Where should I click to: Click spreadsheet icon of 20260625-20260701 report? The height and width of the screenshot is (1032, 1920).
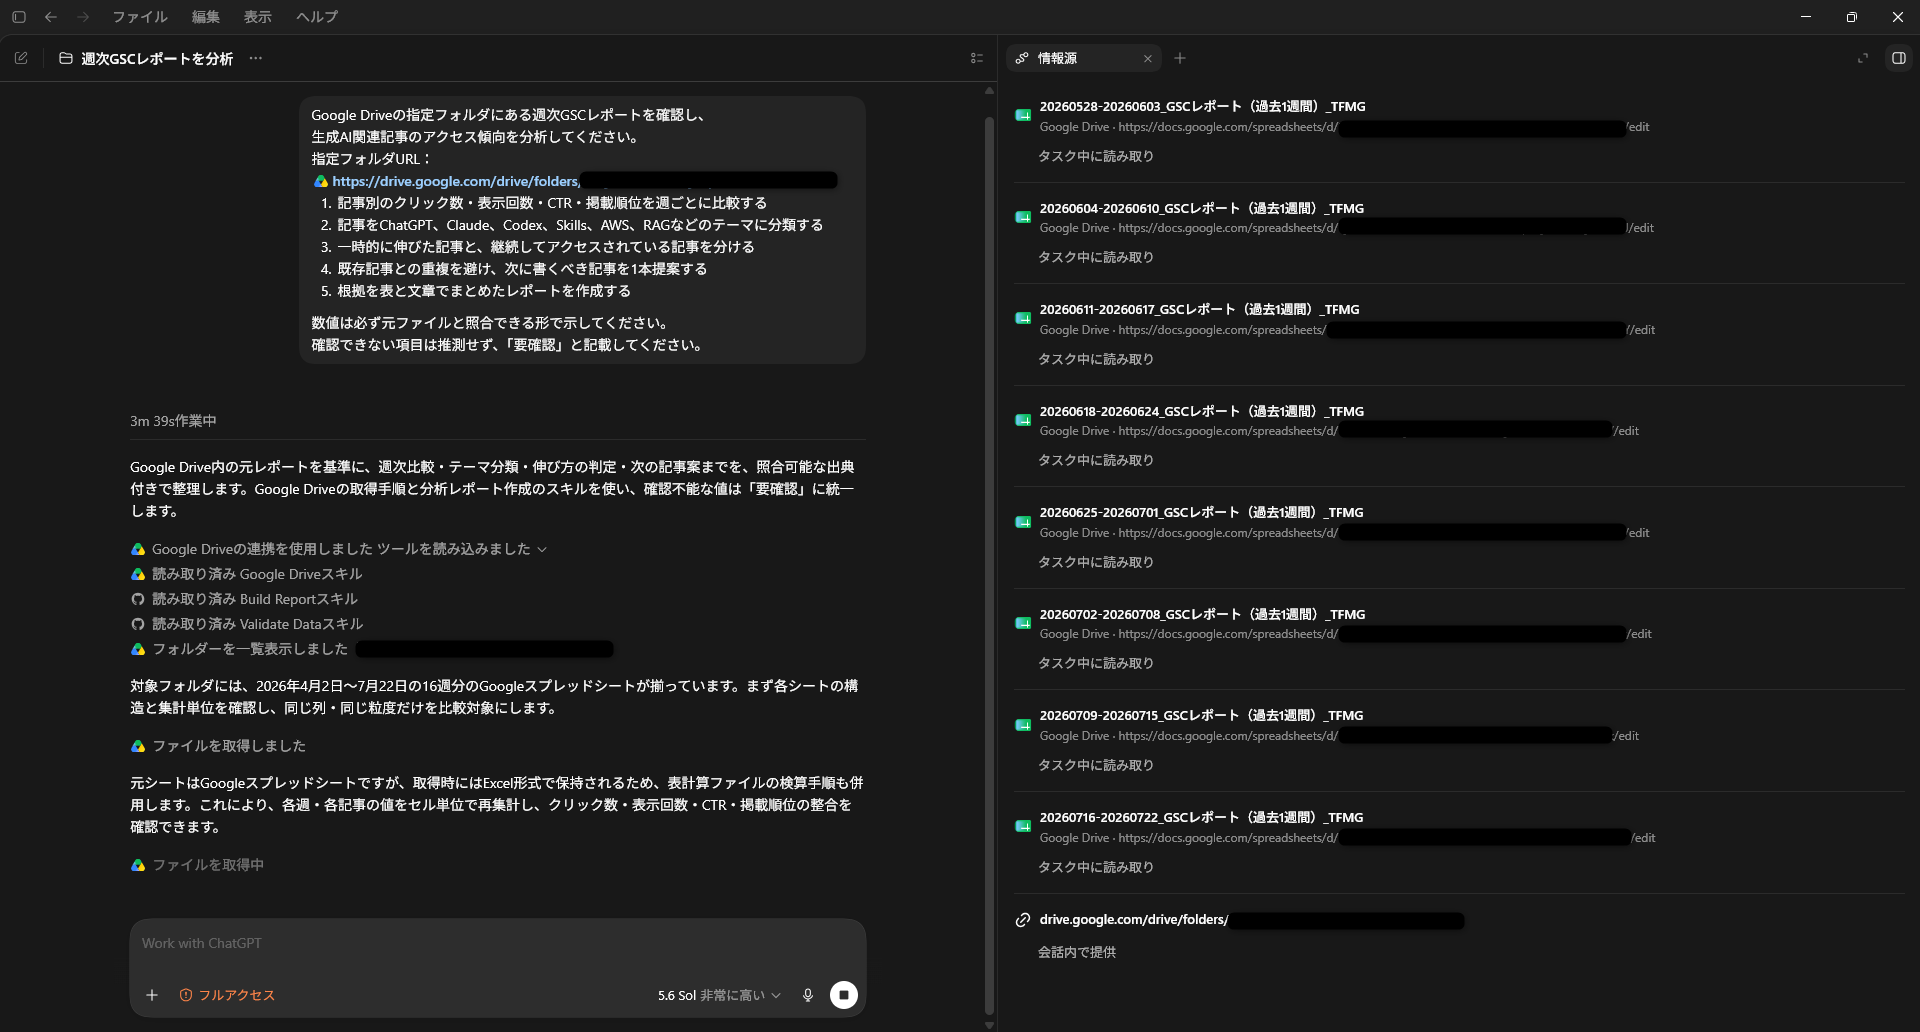[x=1023, y=522]
